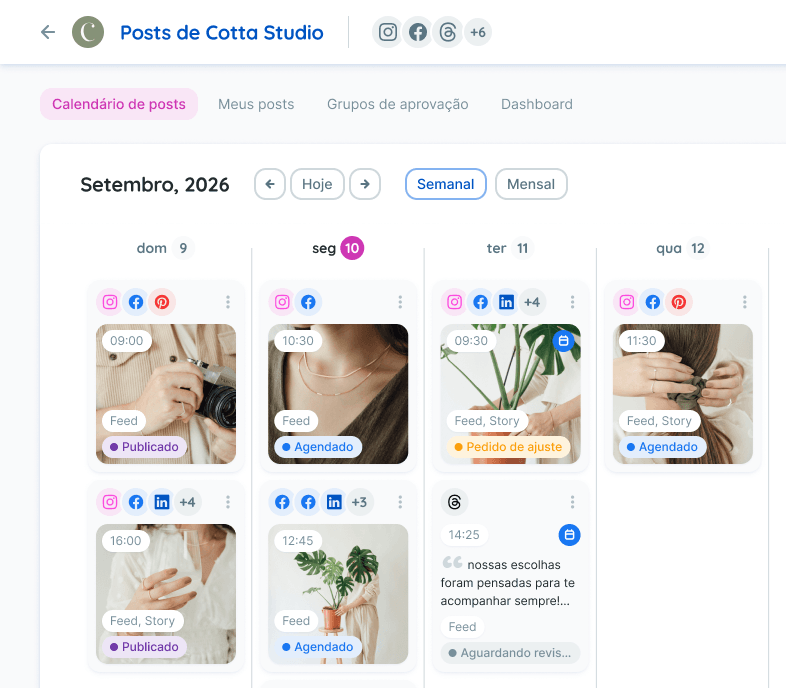Open the 09:00 camera photo post

166,394
